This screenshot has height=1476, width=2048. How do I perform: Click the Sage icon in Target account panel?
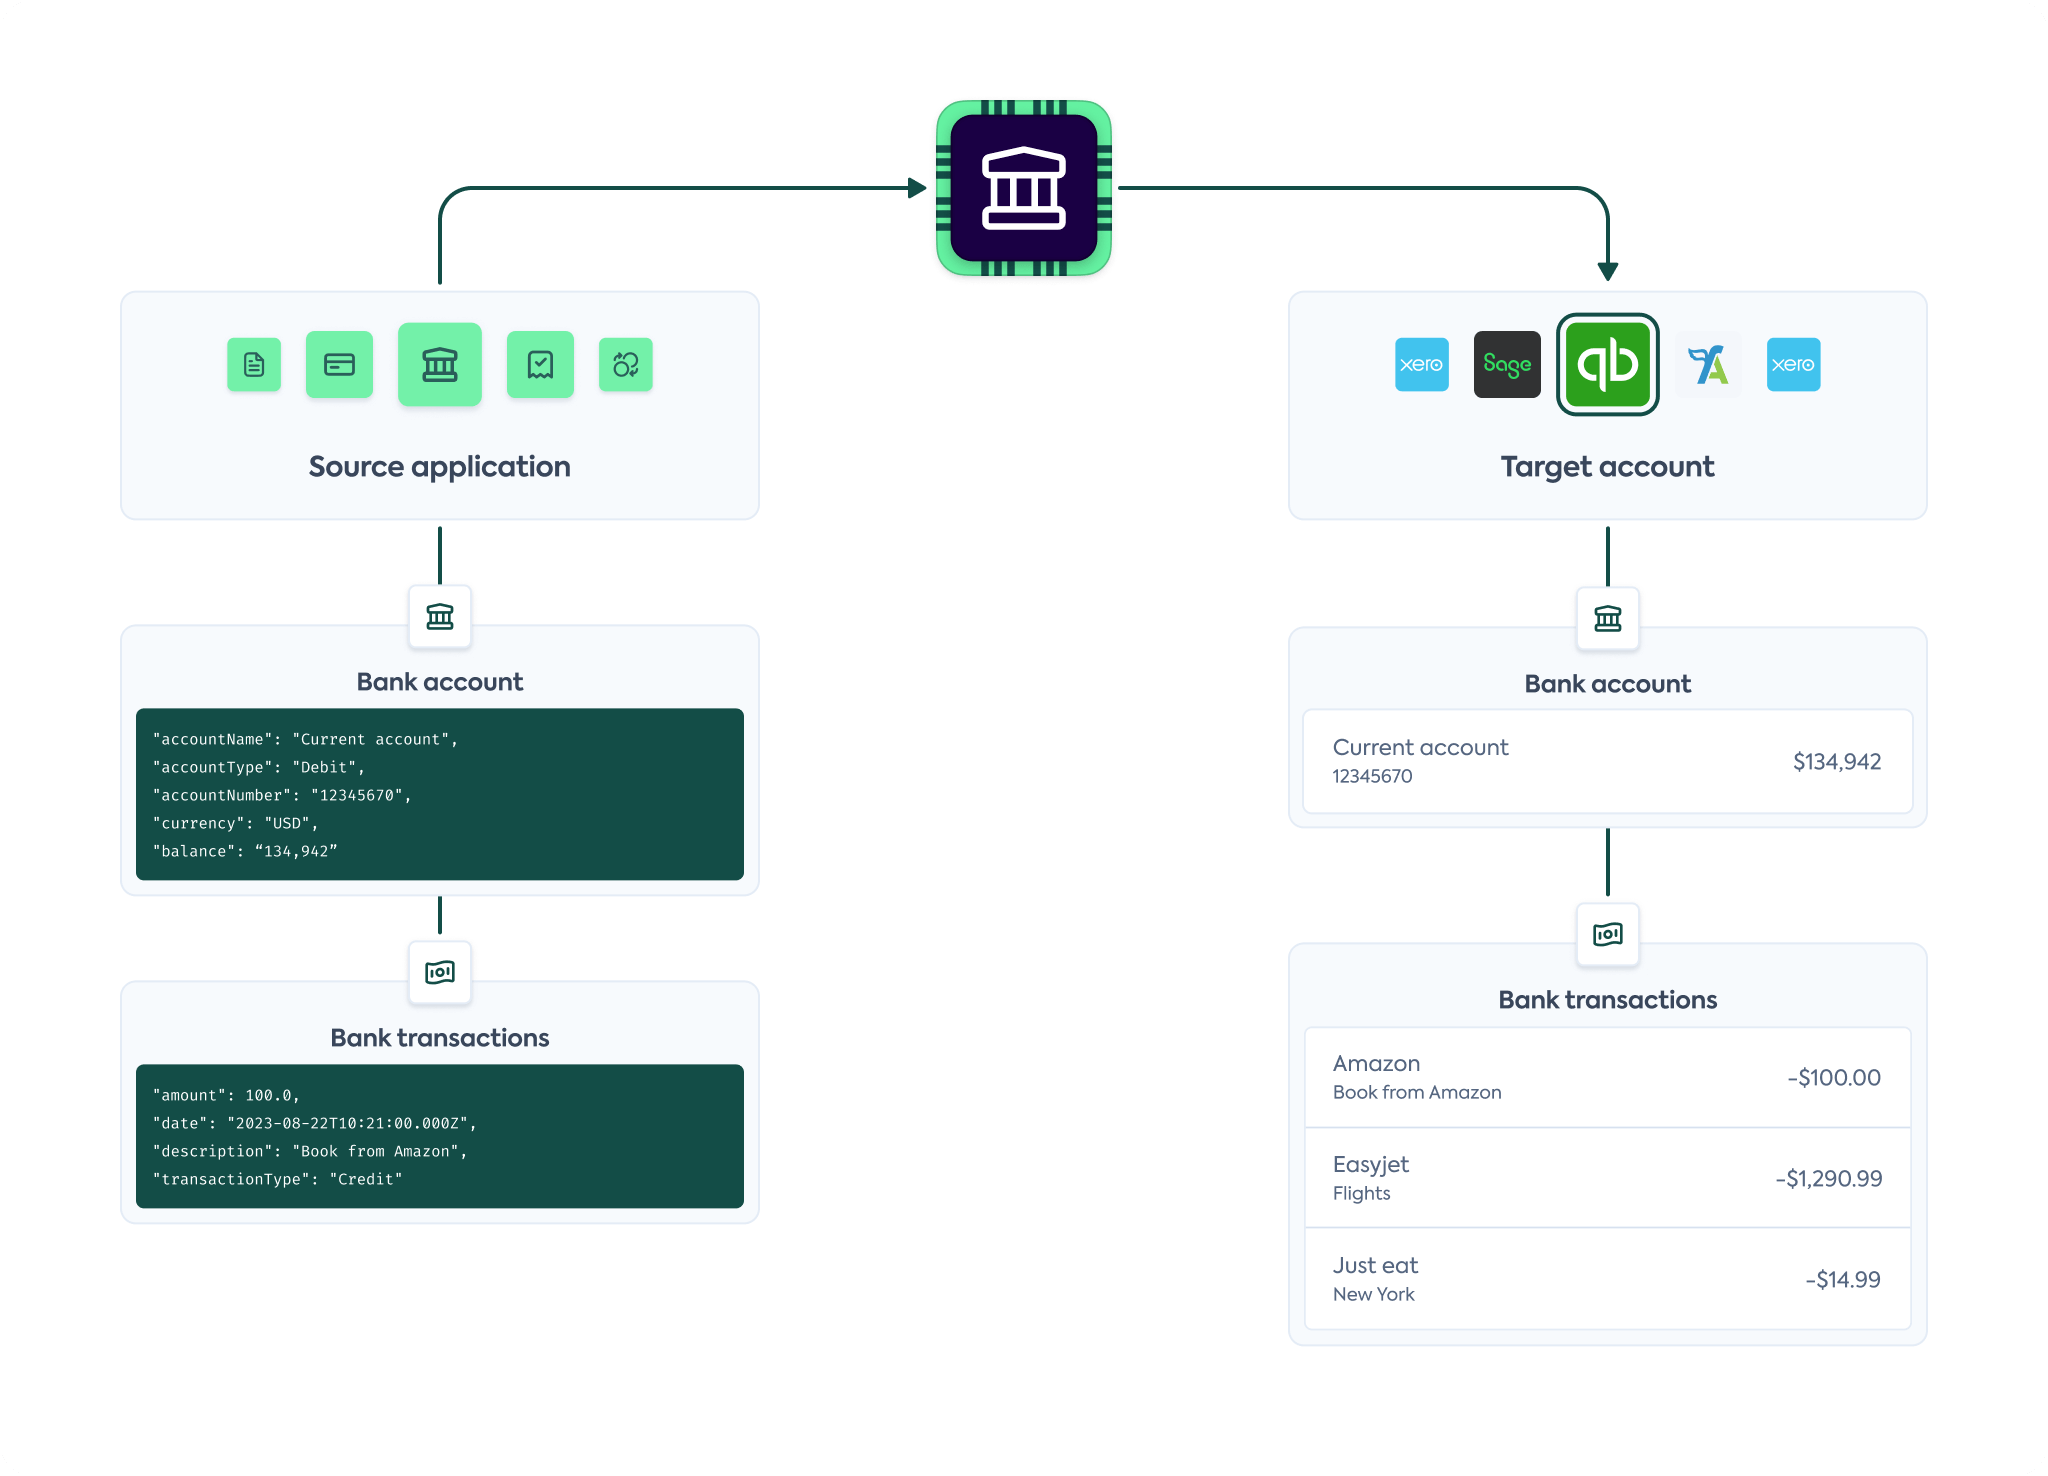[1507, 364]
